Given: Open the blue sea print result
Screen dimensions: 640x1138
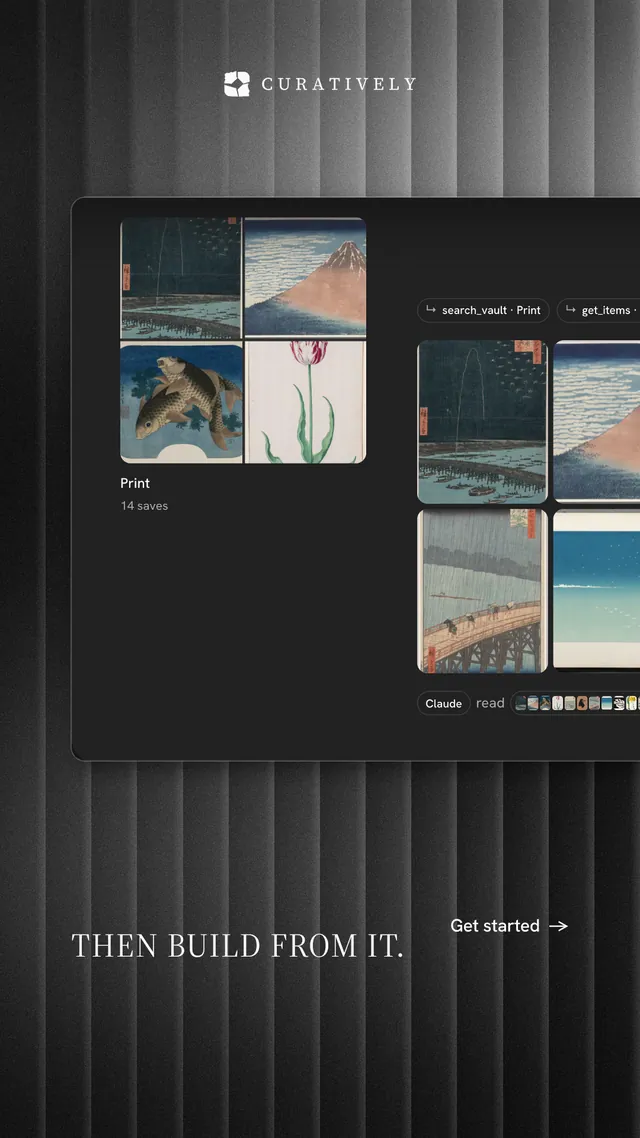Looking at the screenshot, I should tap(596, 589).
